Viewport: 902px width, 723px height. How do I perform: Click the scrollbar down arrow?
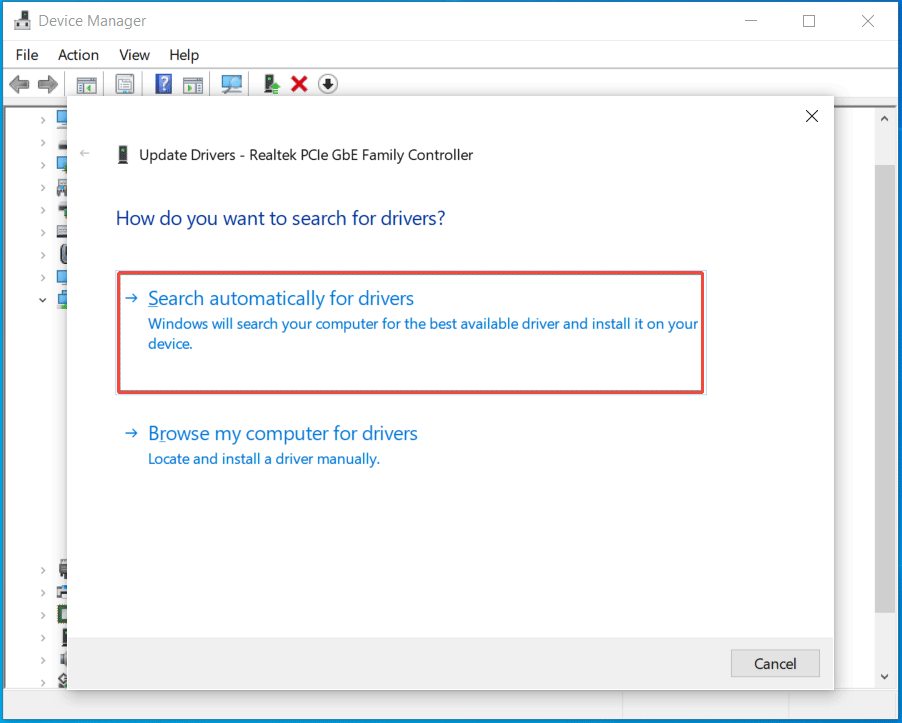click(x=884, y=676)
